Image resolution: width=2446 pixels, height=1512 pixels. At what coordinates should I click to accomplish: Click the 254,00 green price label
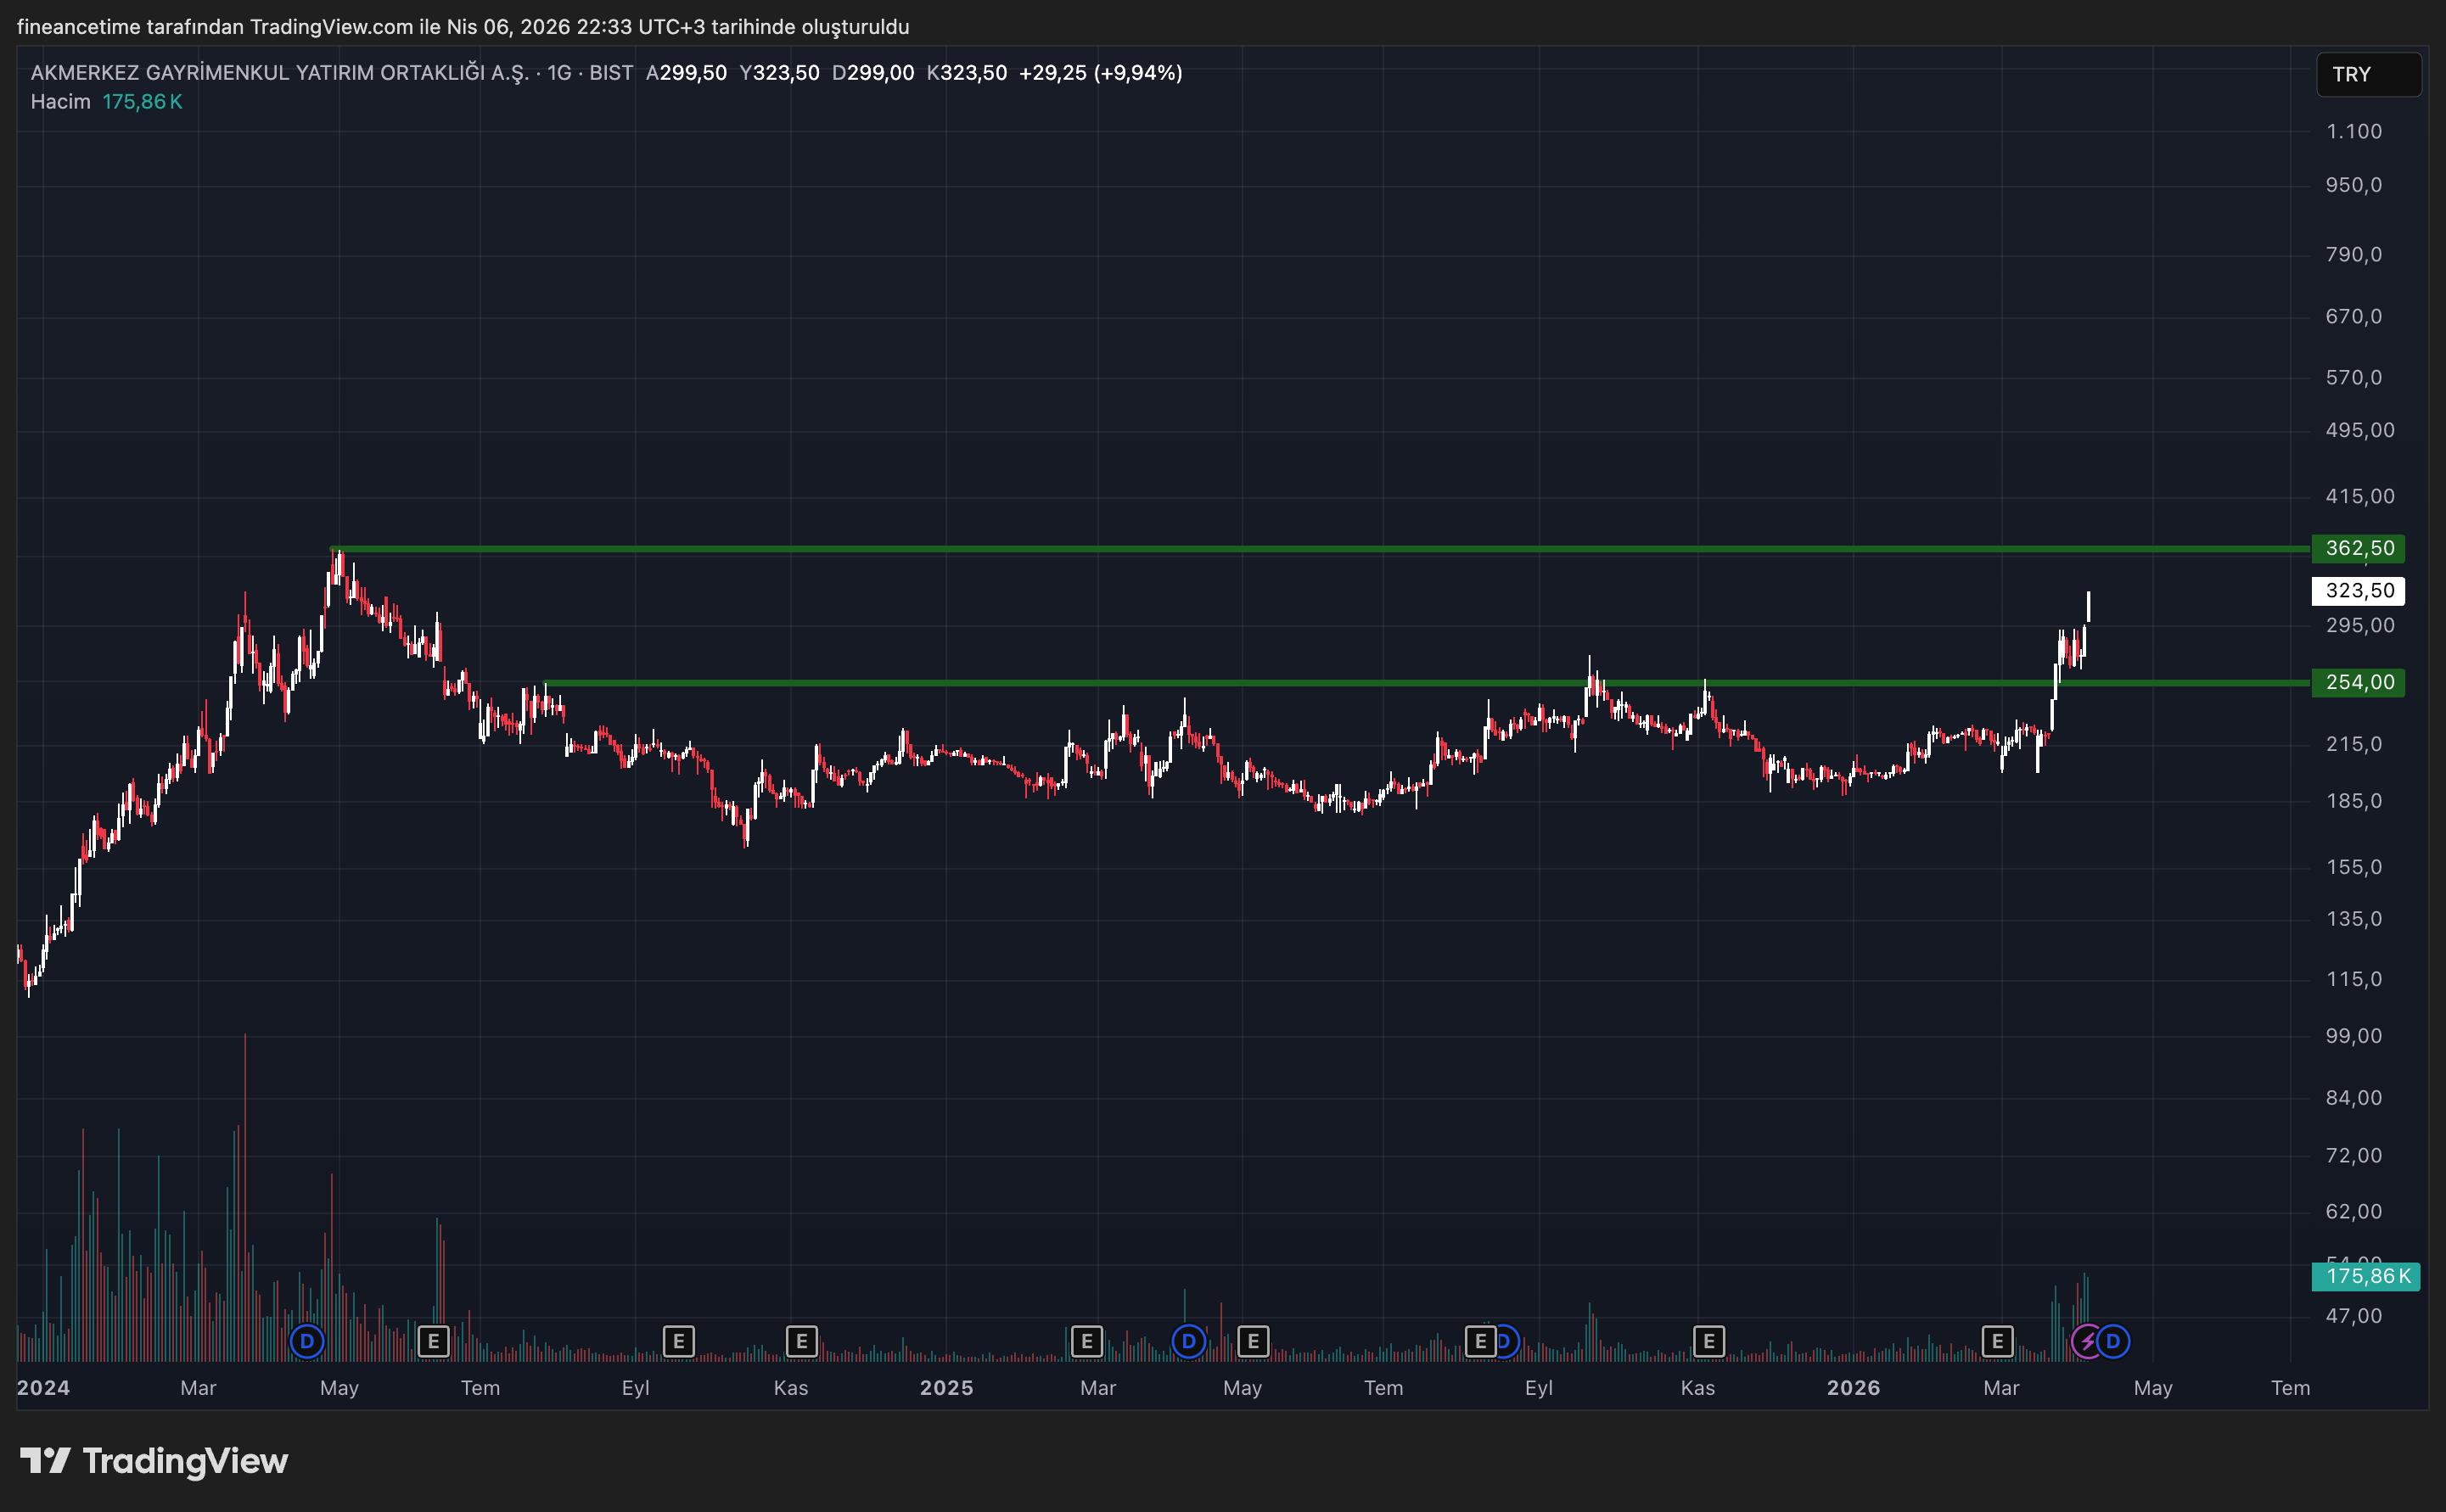(x=2358, y=682)
